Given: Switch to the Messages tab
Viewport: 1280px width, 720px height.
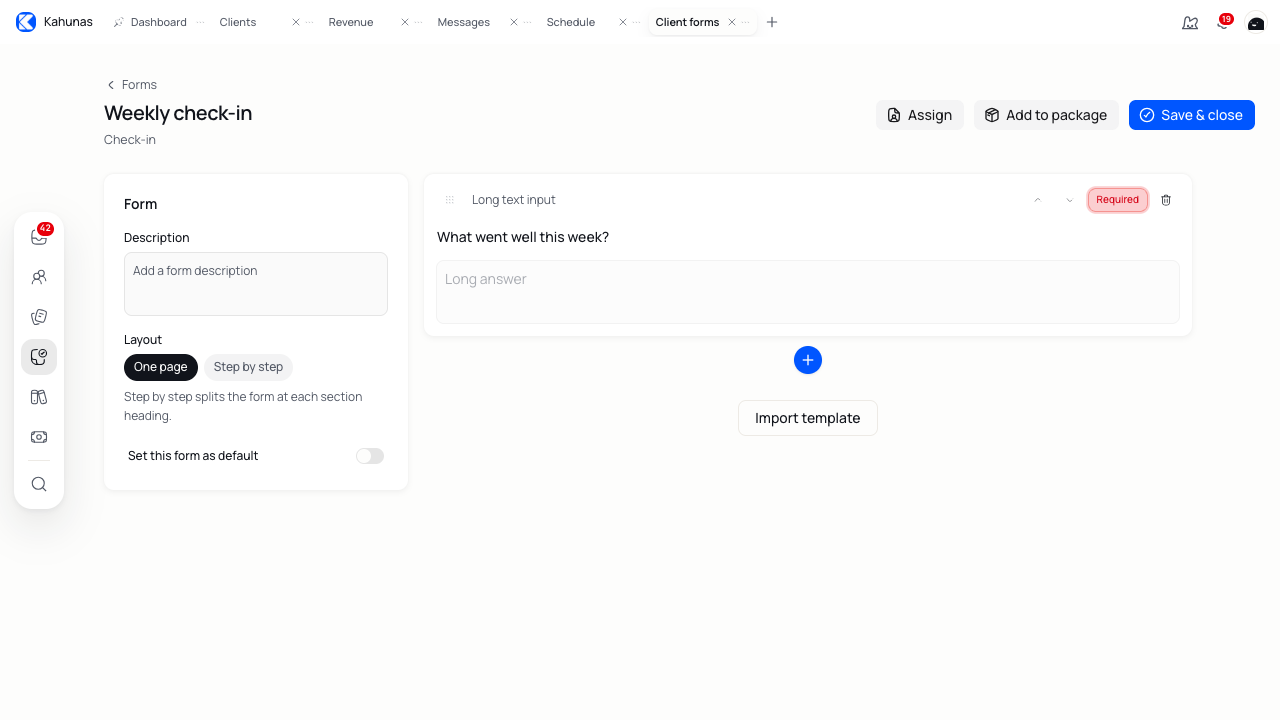Looking at the screenshot, I should [x=464, y=22].
